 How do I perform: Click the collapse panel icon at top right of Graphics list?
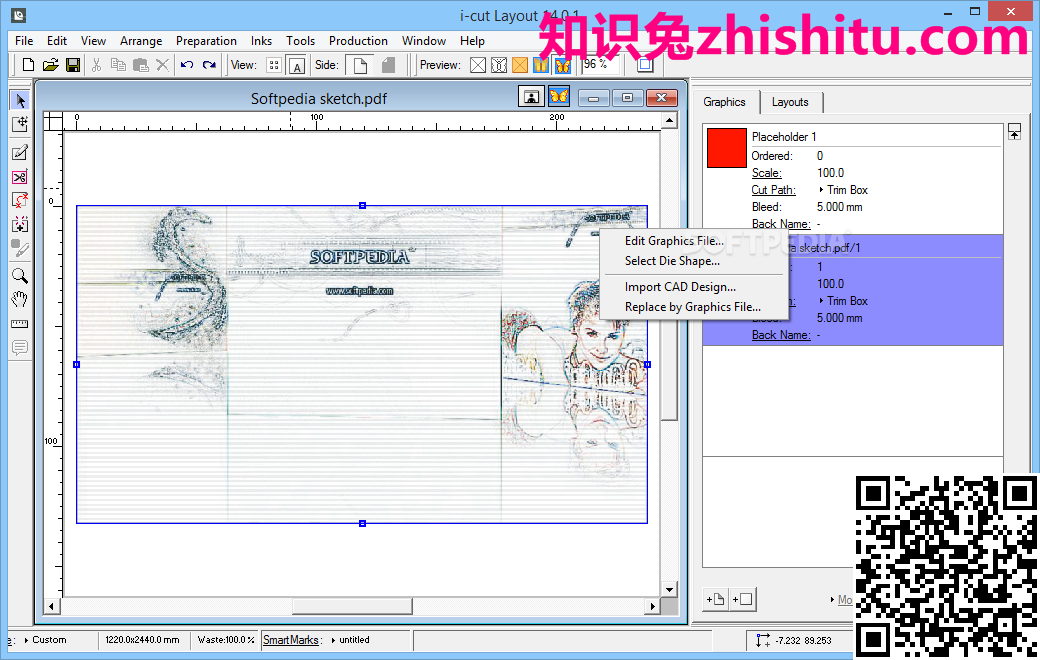click(1014, 131)
